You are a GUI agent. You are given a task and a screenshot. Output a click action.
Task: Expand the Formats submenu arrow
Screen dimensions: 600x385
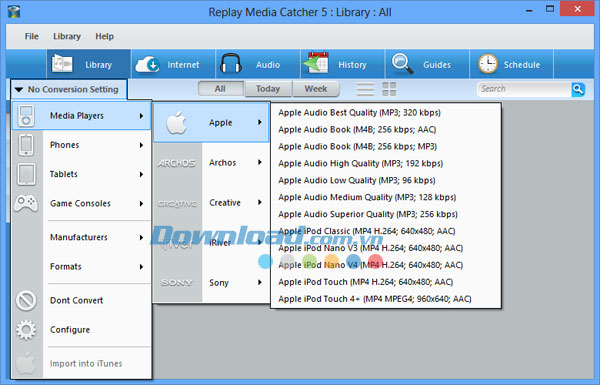pos(141,267)
